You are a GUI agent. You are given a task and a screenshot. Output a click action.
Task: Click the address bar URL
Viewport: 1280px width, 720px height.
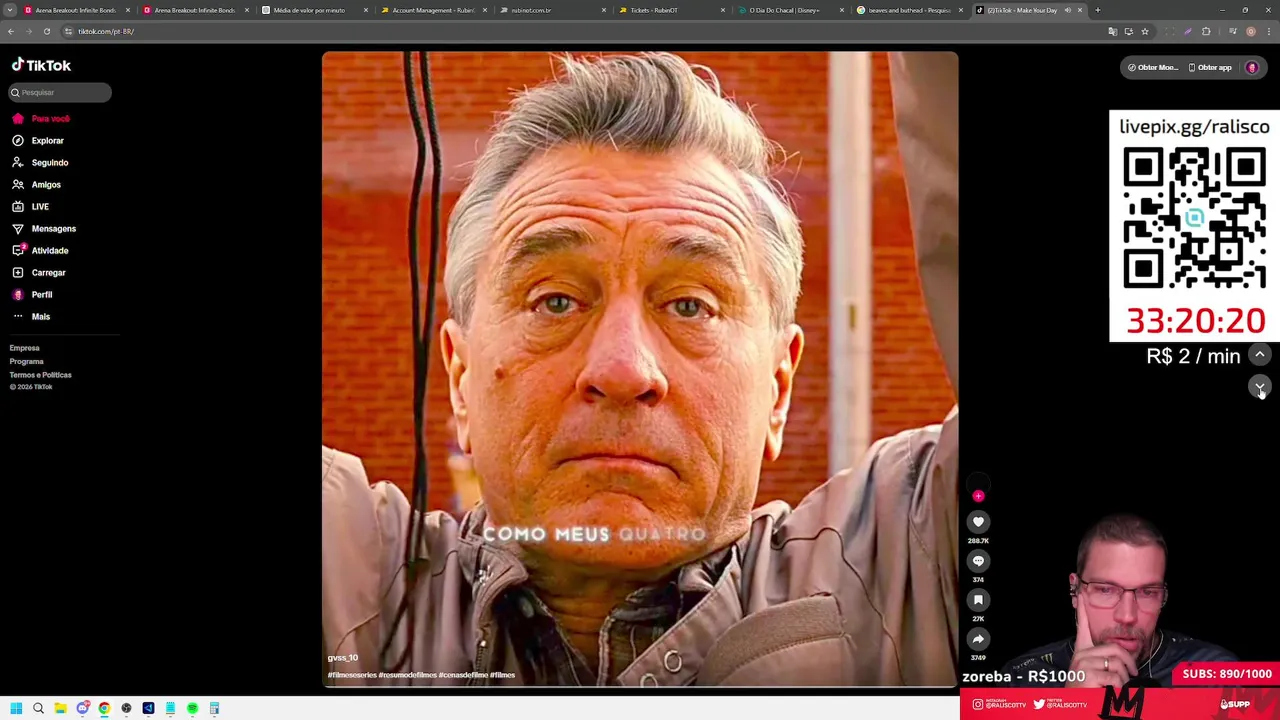(106, 31)
